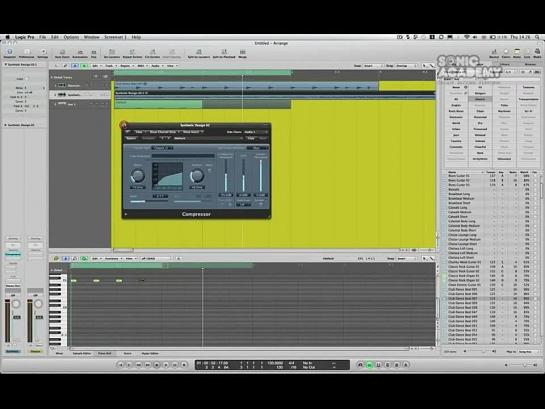This screenshot has width=545, height=409.
Task: Open the Piano Roll quantize value dropdown
Action: [155, 259]
